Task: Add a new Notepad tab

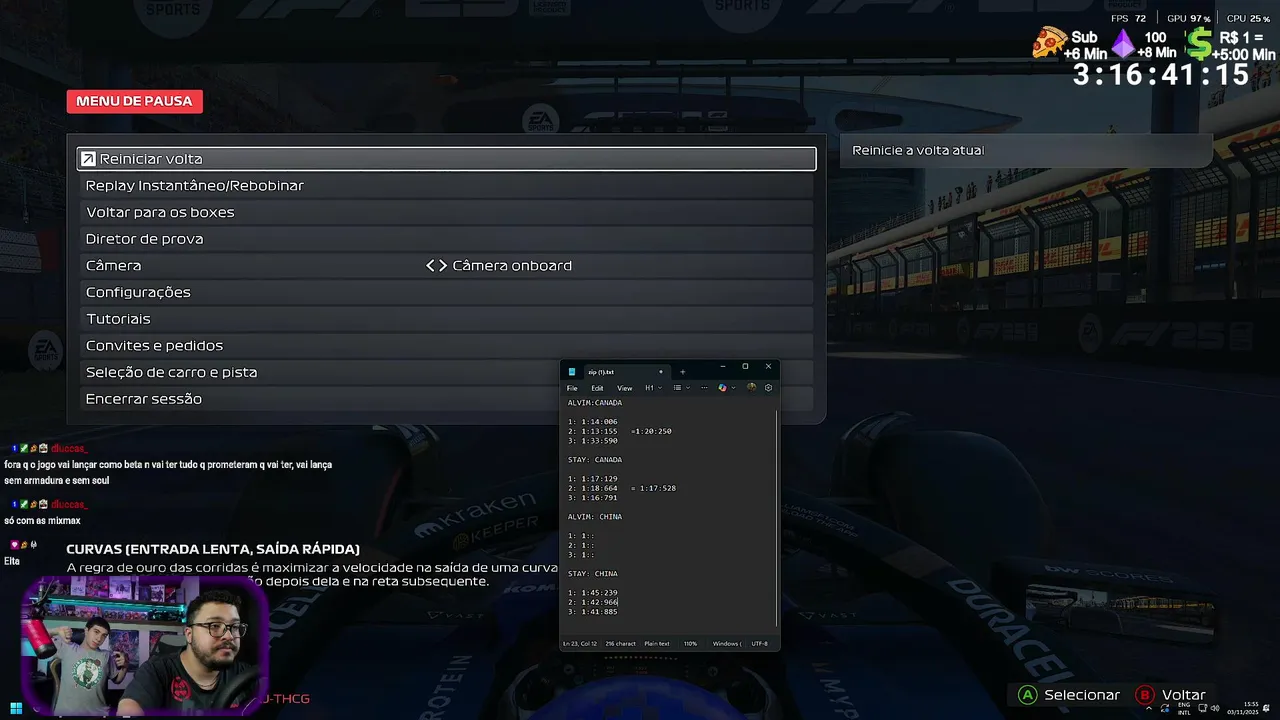Action: click(683, 372)
